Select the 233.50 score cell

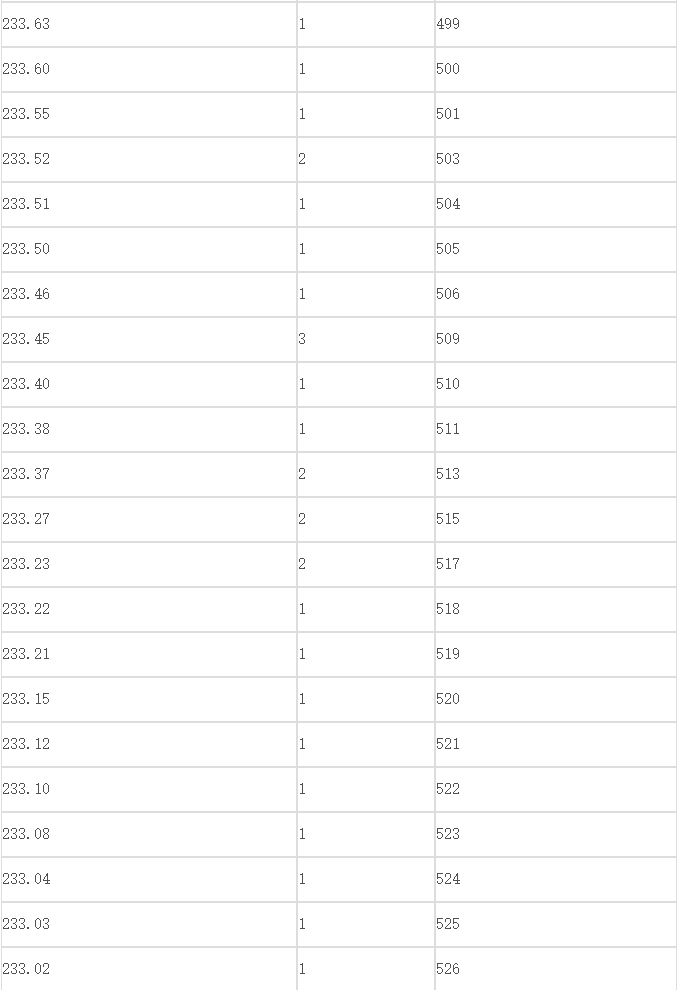[x=149, y=249]
